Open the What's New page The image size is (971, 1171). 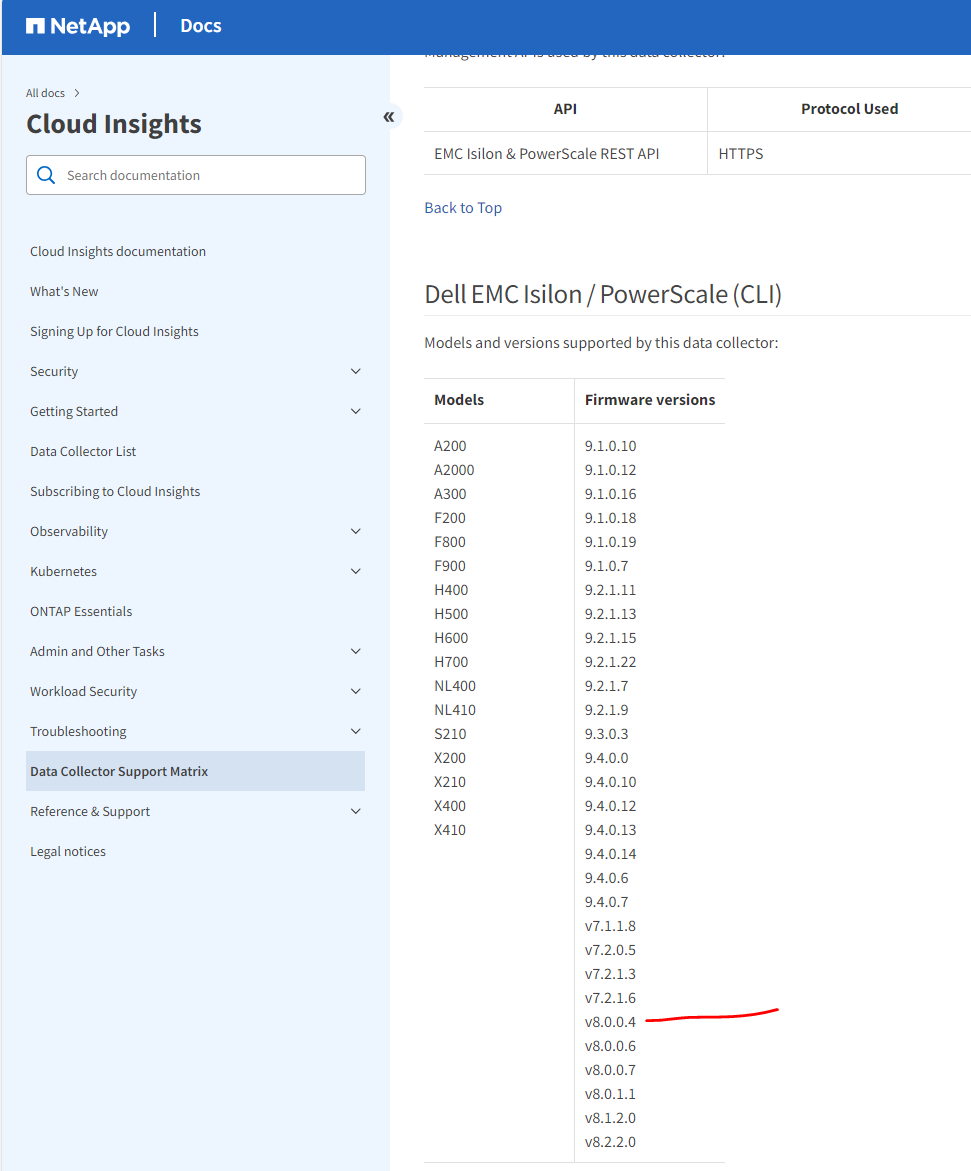coord(64,291)
